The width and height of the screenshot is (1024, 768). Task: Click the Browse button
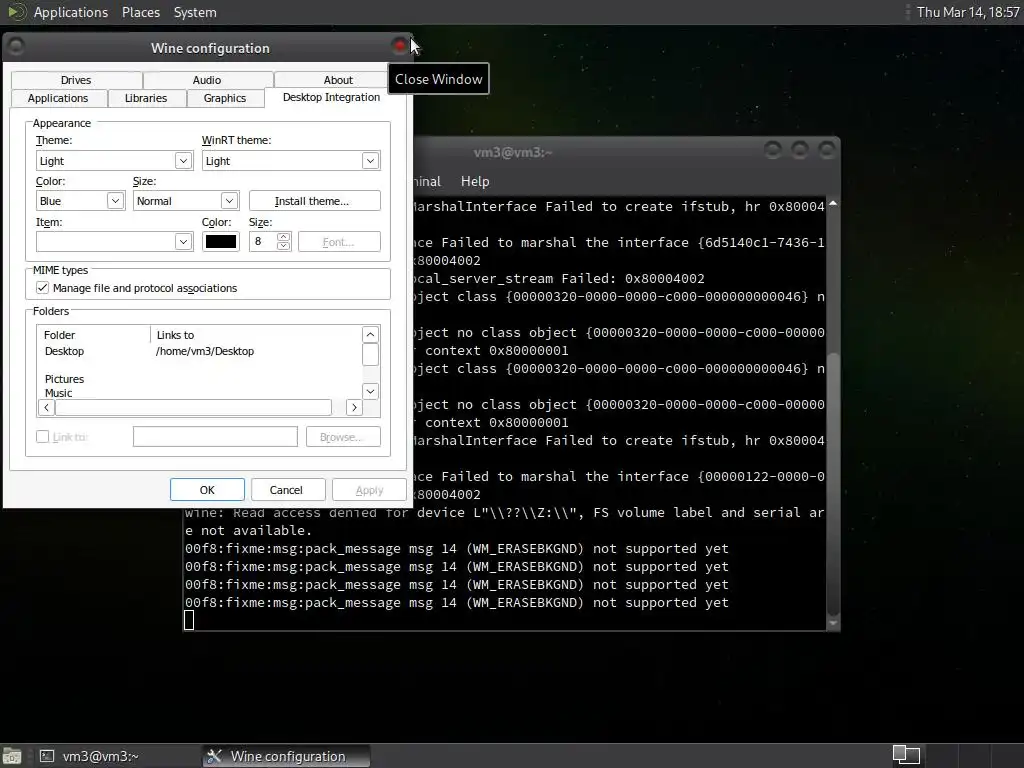343,437
